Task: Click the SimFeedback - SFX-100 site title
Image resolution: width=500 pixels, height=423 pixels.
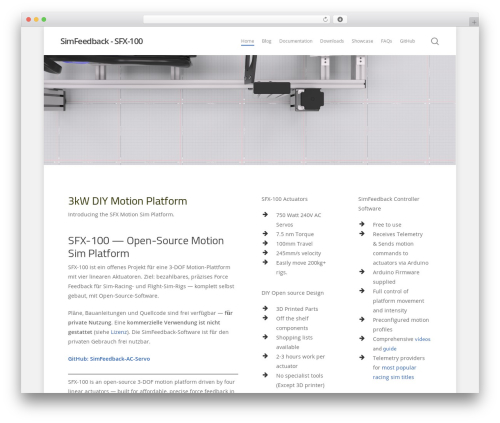Action: (102, 41)
